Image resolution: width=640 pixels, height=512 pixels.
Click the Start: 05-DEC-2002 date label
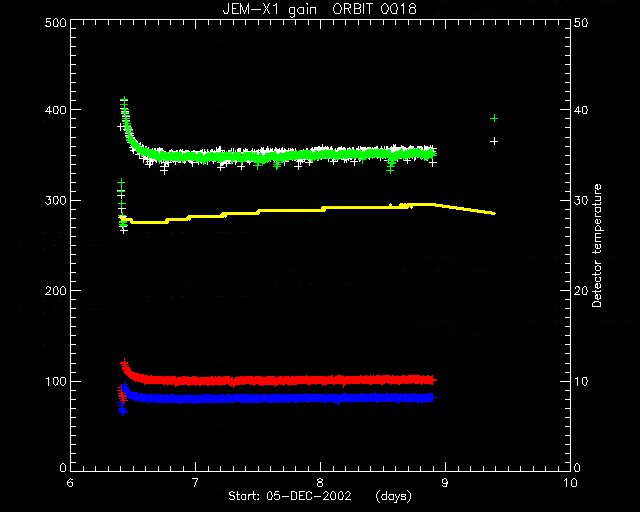[290, 496]
